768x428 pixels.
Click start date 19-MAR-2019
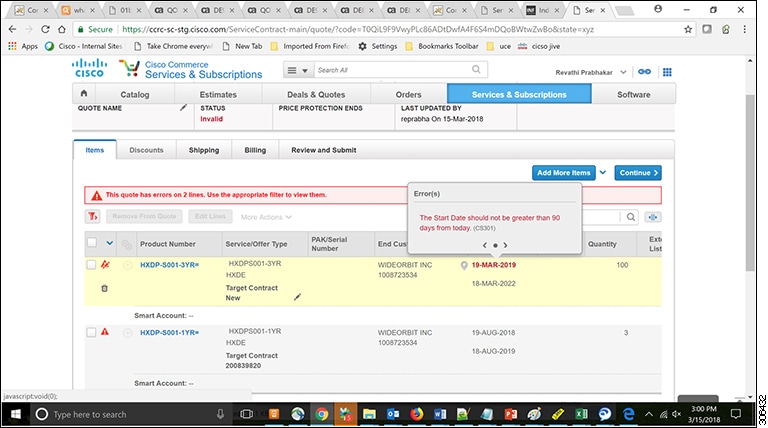493,265
